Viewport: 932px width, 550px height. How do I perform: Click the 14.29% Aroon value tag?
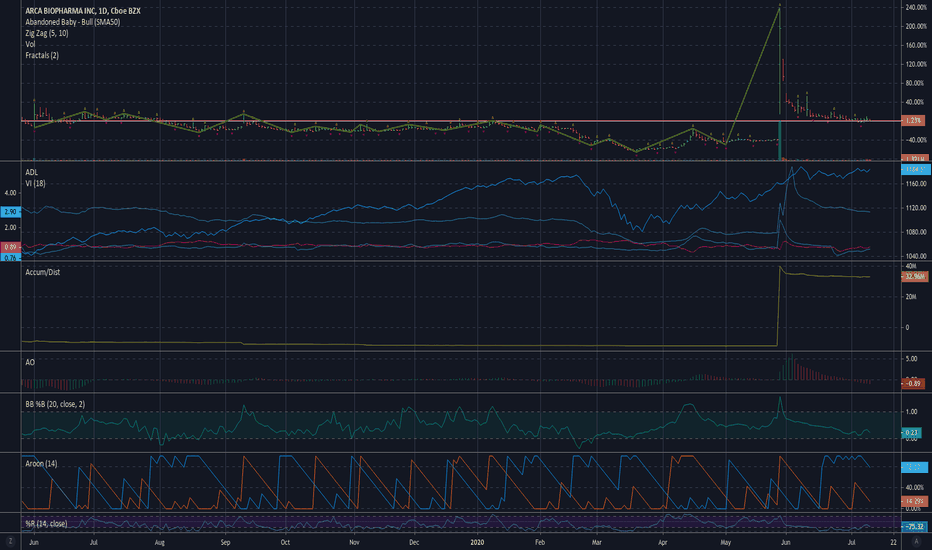pyautogui.click(x=914, y=501)
